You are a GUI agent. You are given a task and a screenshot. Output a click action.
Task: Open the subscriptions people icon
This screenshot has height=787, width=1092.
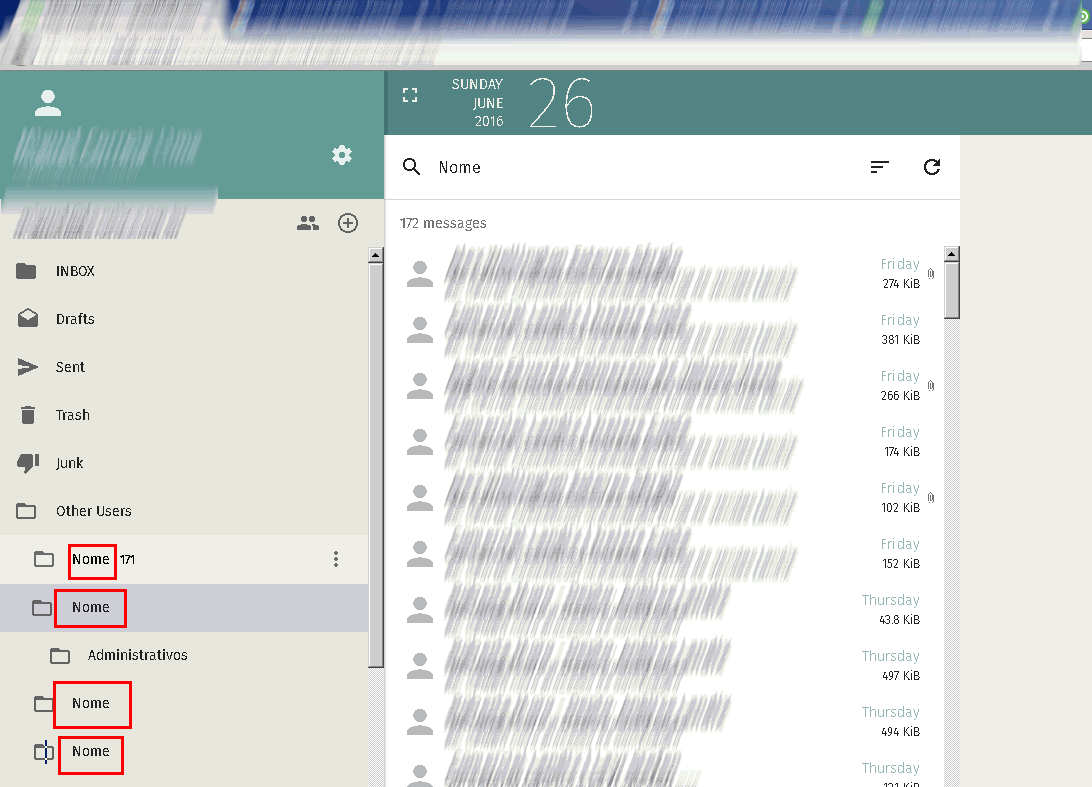point(308,223)
